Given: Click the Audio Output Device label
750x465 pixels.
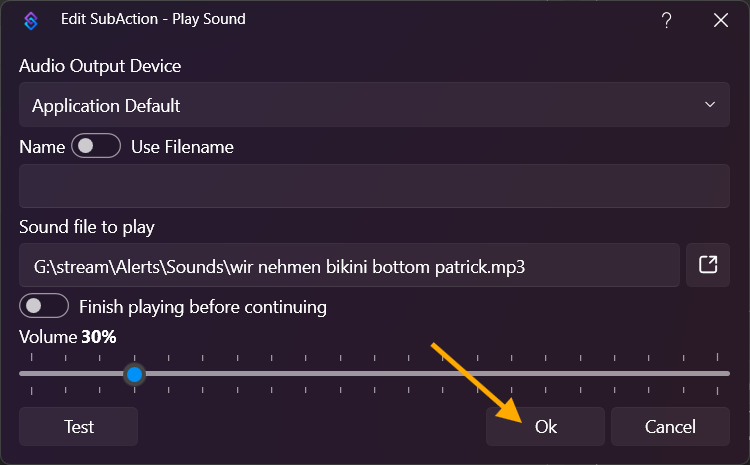Looking at the screenshot, I should [100, 66].
